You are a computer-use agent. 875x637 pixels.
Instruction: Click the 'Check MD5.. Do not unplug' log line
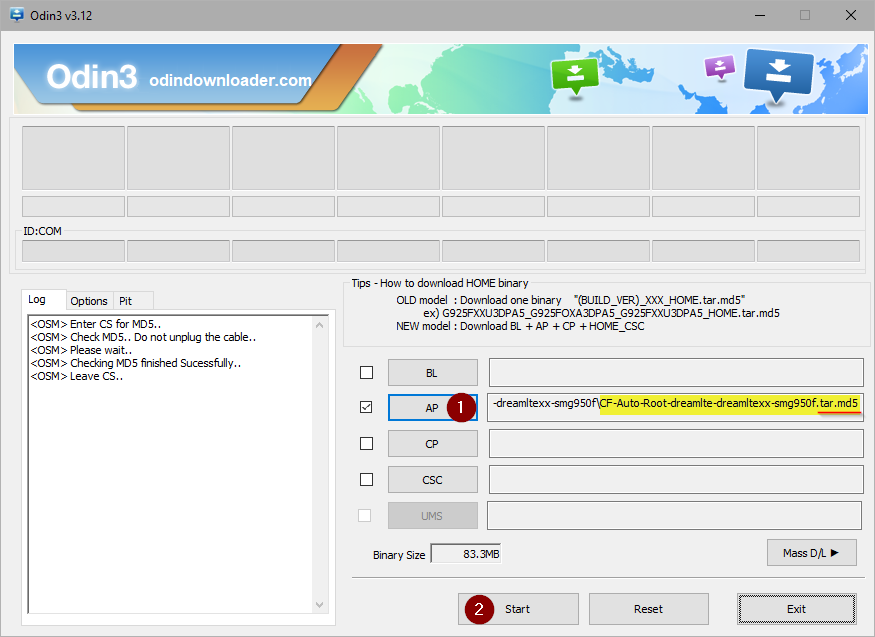click(x=143, y=337)
